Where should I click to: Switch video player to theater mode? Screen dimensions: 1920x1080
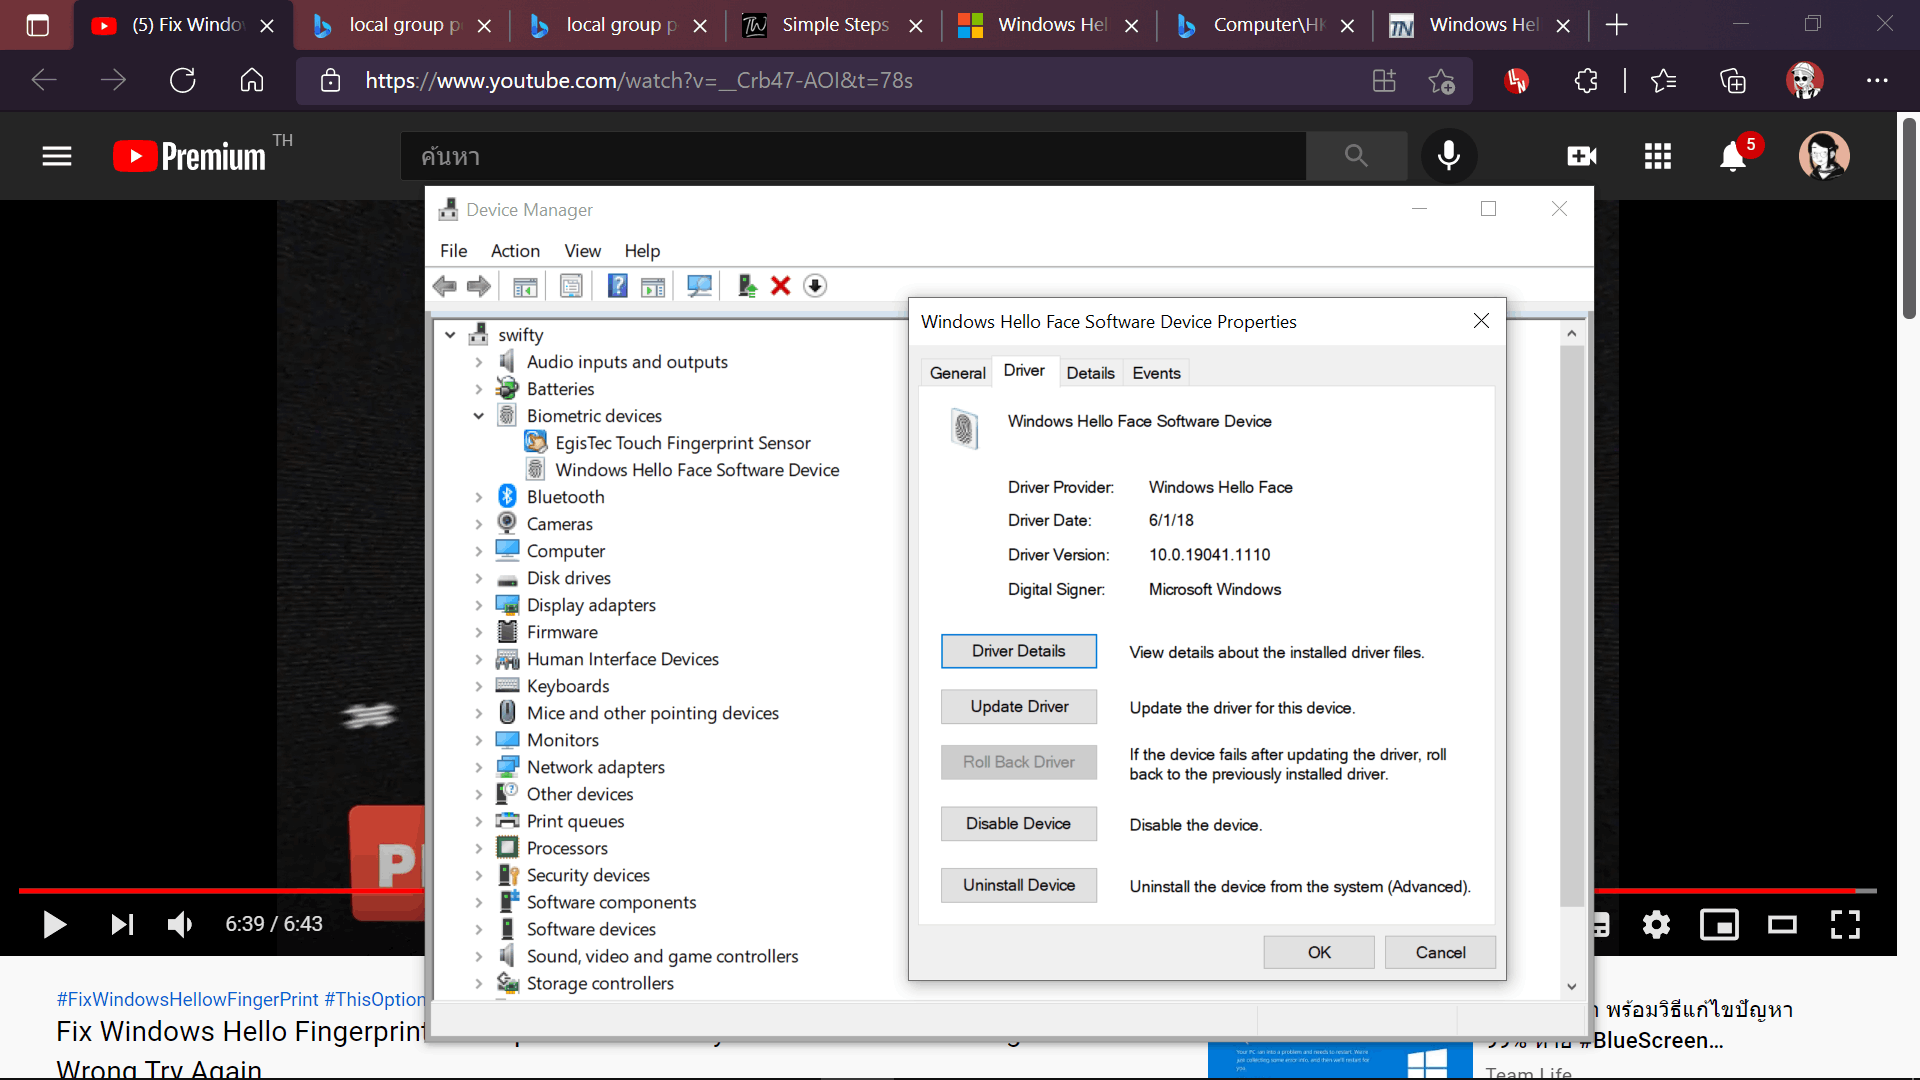pos(1782,924)
